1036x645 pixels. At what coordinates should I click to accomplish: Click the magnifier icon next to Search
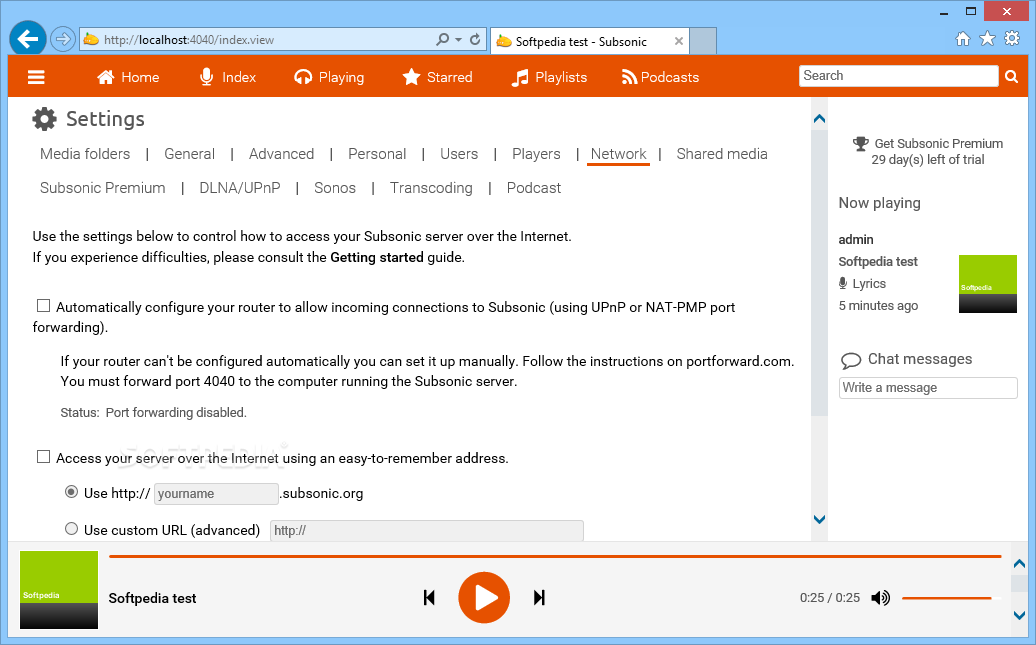click(1011, 77)
